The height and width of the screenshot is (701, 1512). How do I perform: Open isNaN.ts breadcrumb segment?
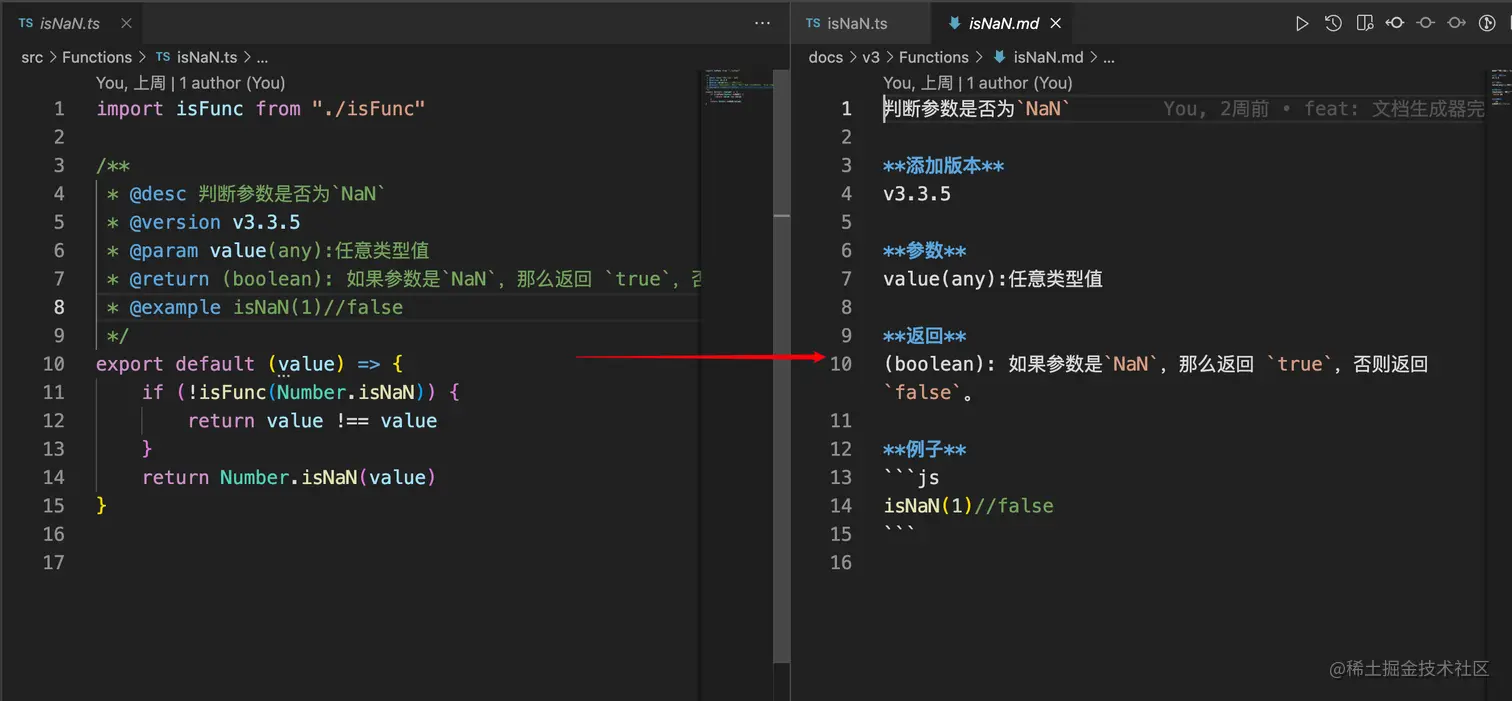(x=198, y=57)
